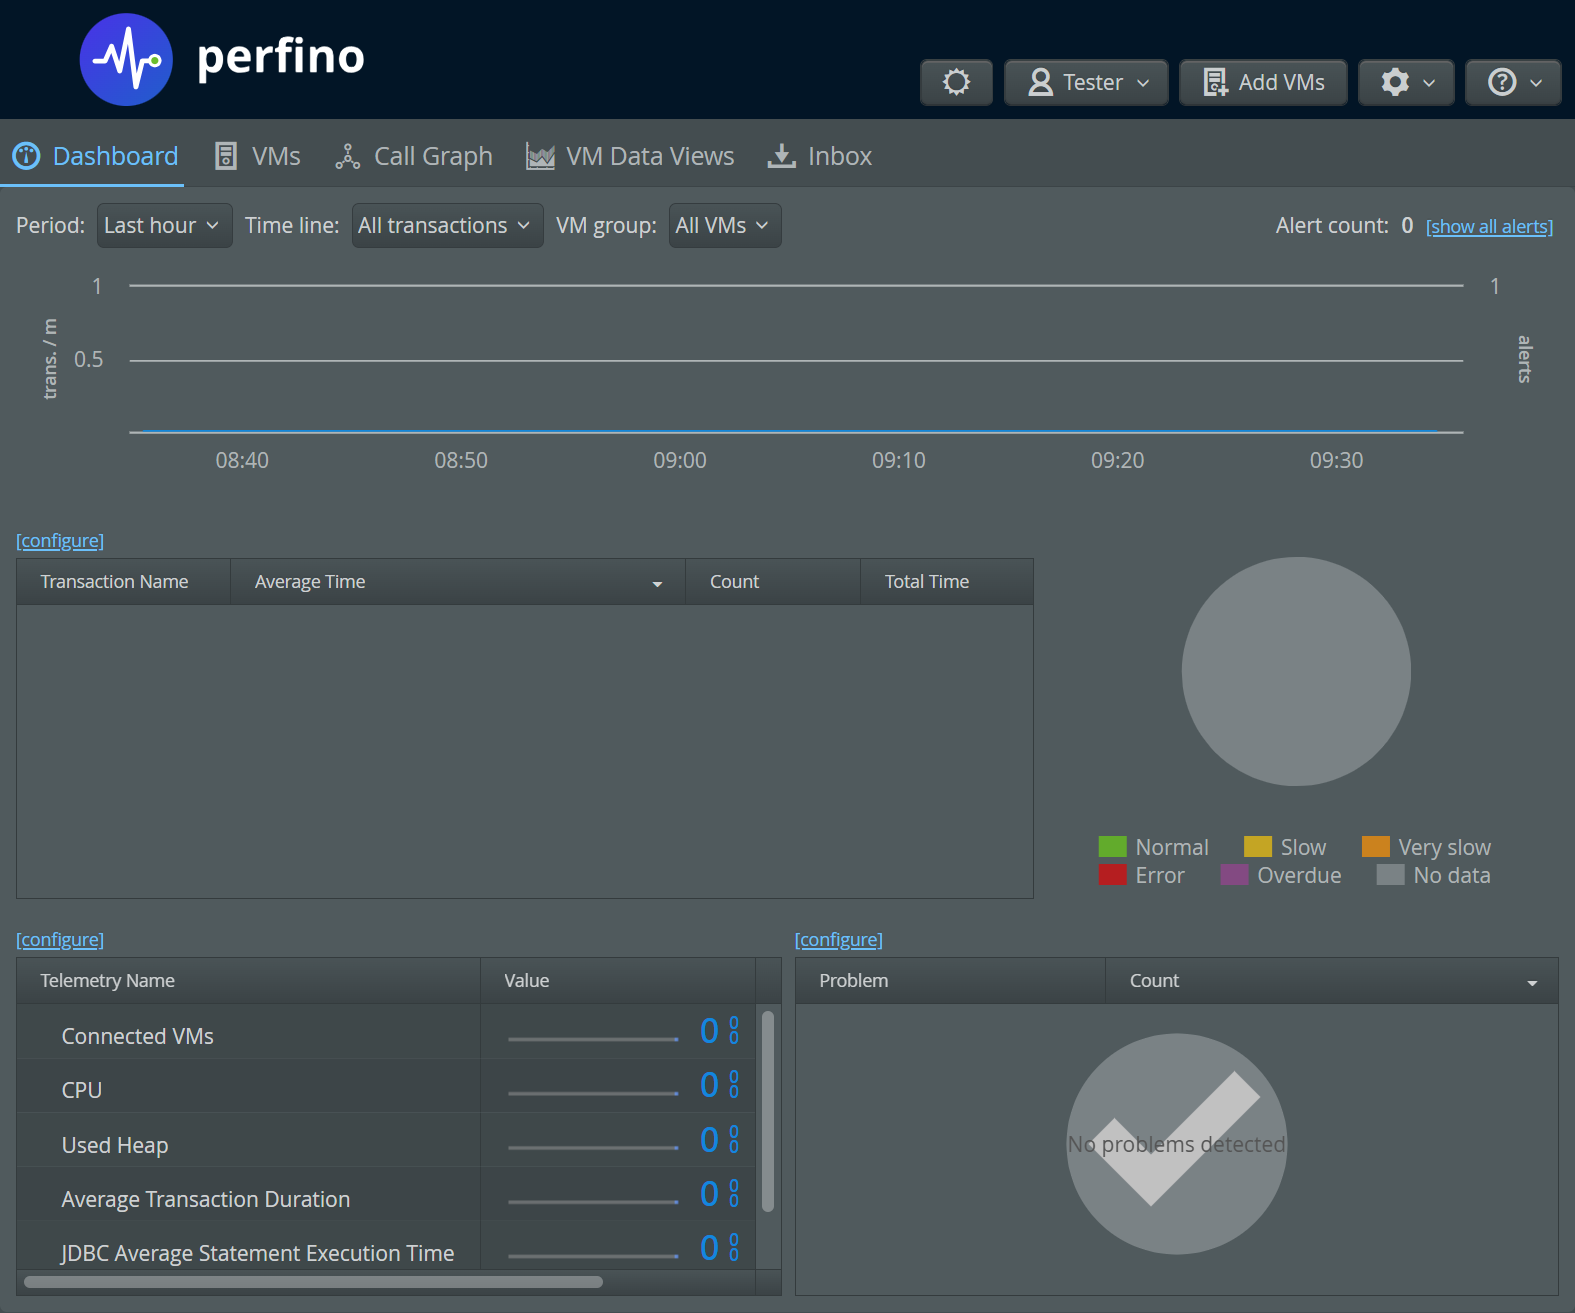Click the show all alerts link
The width and height of the screenshot is (1575, 1313).
(1488, 227)
